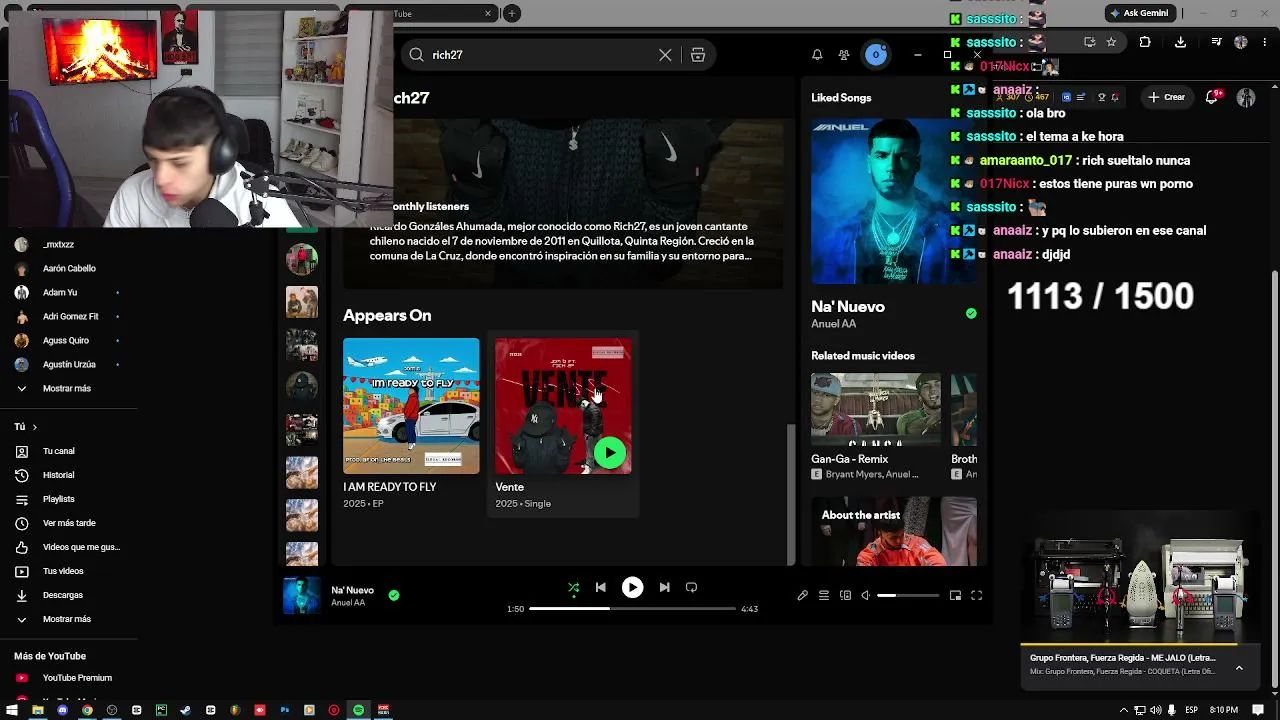Open Ver más tarde in YouTube sidebar
Viewport: 1280px width, 720px height.
click(x=69, y=523)
